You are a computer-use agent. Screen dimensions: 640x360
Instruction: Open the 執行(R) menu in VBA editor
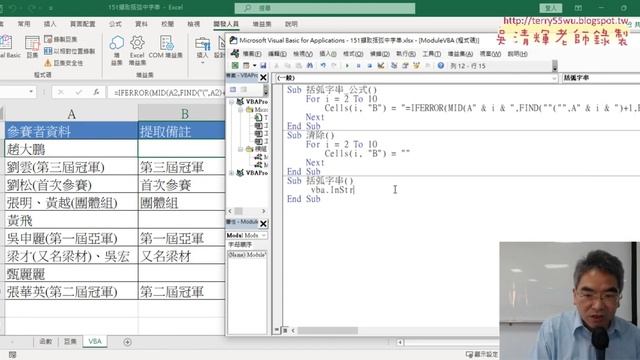pos(406,54)
